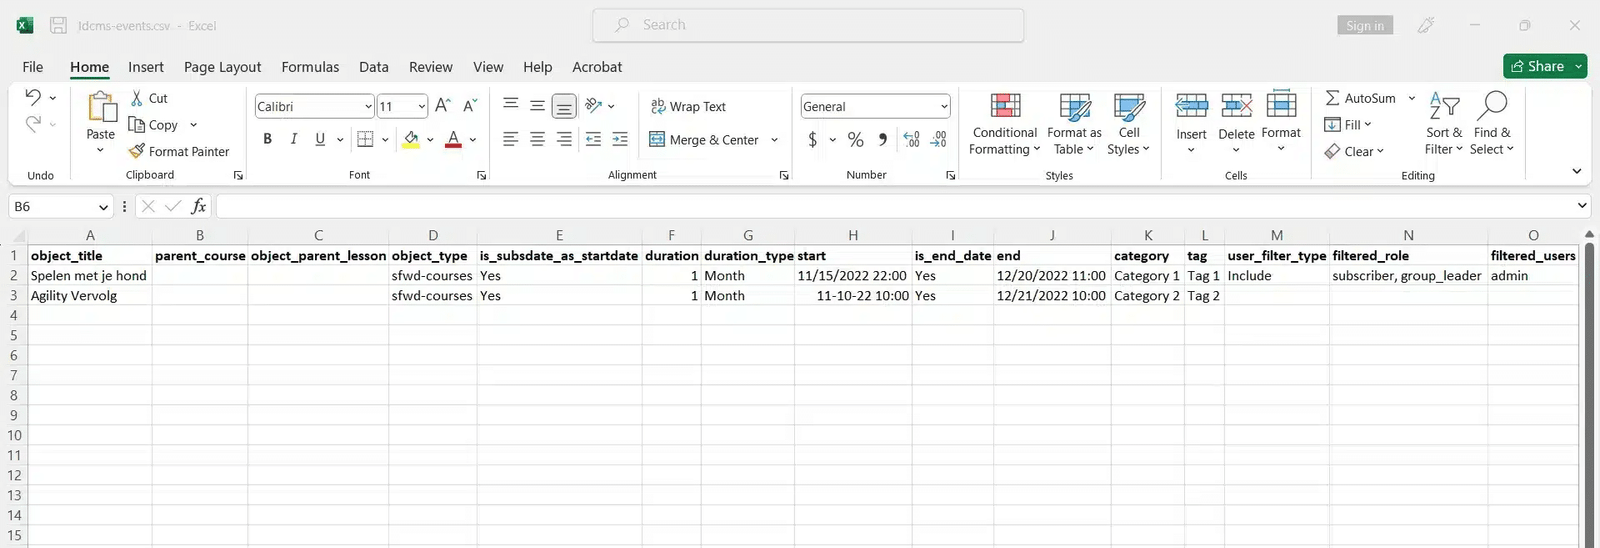
Task: Select cell containing Agility Vervolg
Action: (x=90, y=296)
